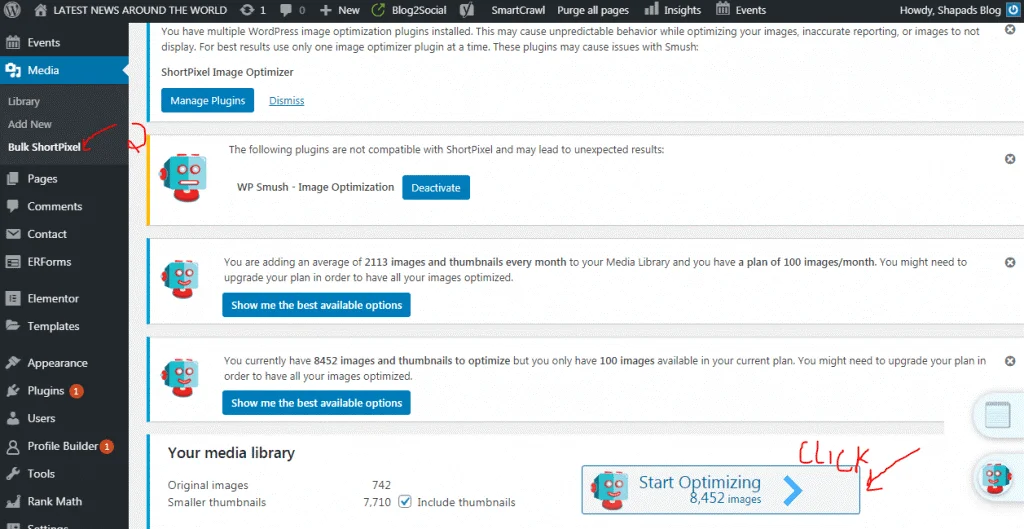Screen dimensions: 1024x529
Task: Click the Yoast SEO icon in admin bar
Action: [x=466, y=10]
